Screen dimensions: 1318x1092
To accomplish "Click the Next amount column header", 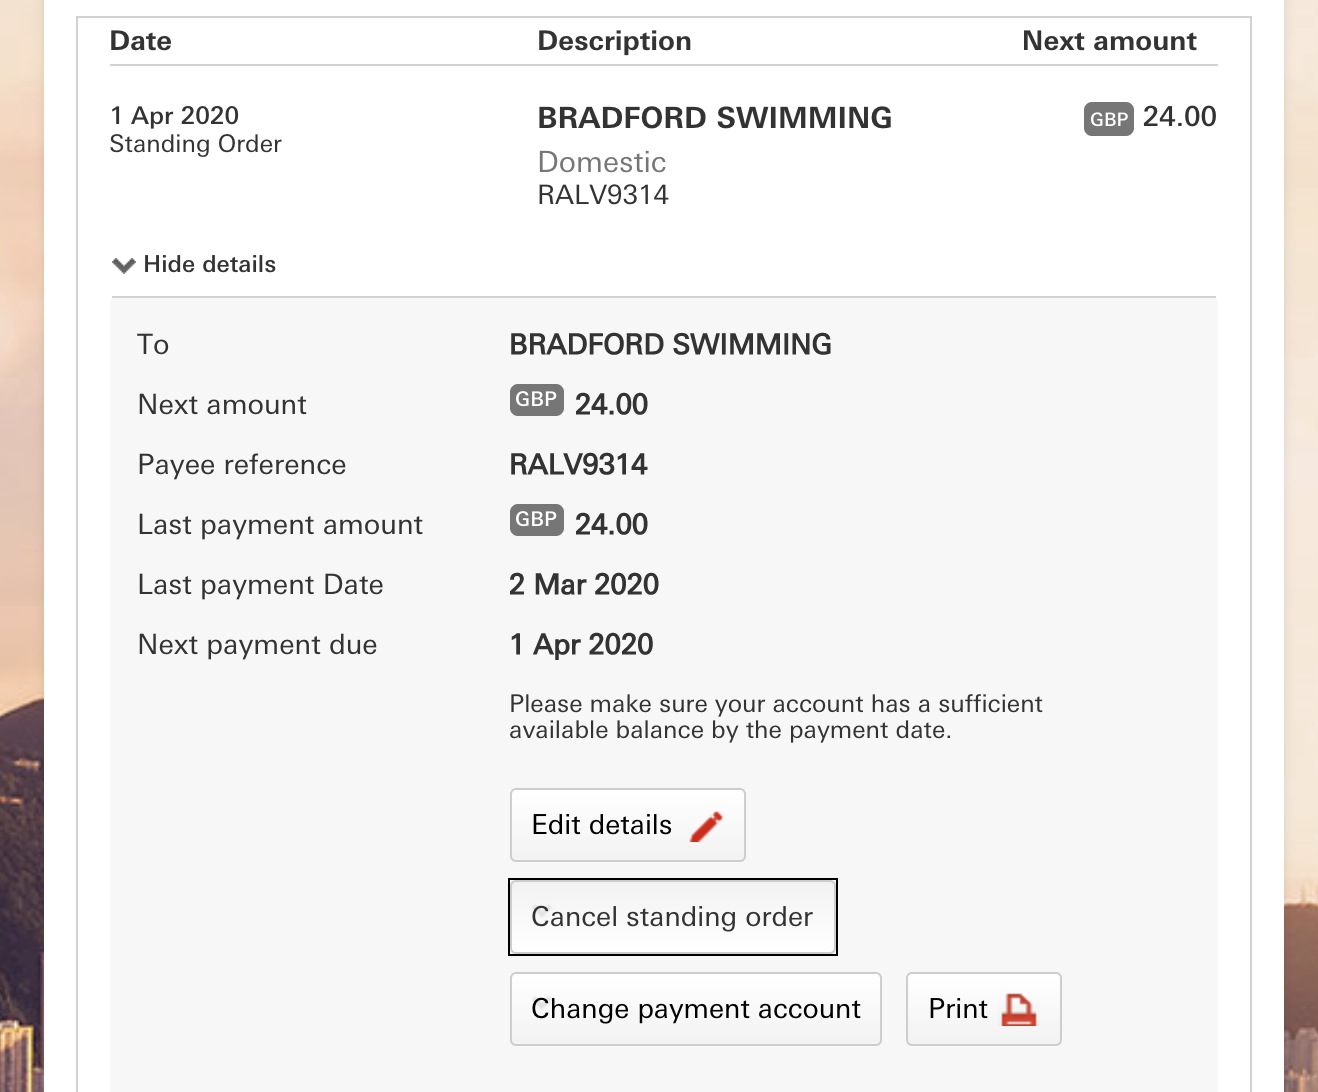I will tap(1108, 41).
